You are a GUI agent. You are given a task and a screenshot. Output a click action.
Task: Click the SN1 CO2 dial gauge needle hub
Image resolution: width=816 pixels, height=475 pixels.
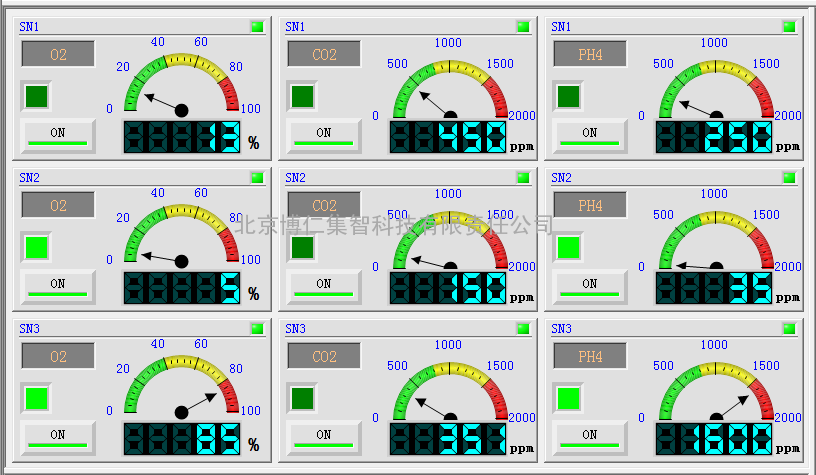click(x=451, y=115)
